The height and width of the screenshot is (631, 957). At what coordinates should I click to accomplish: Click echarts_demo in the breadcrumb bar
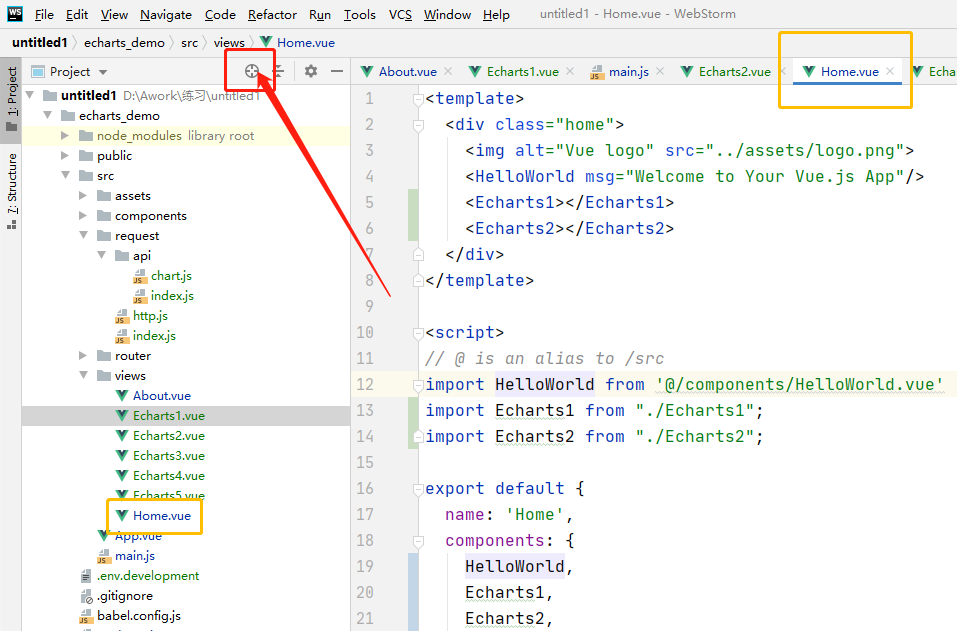tap(125, 43)
